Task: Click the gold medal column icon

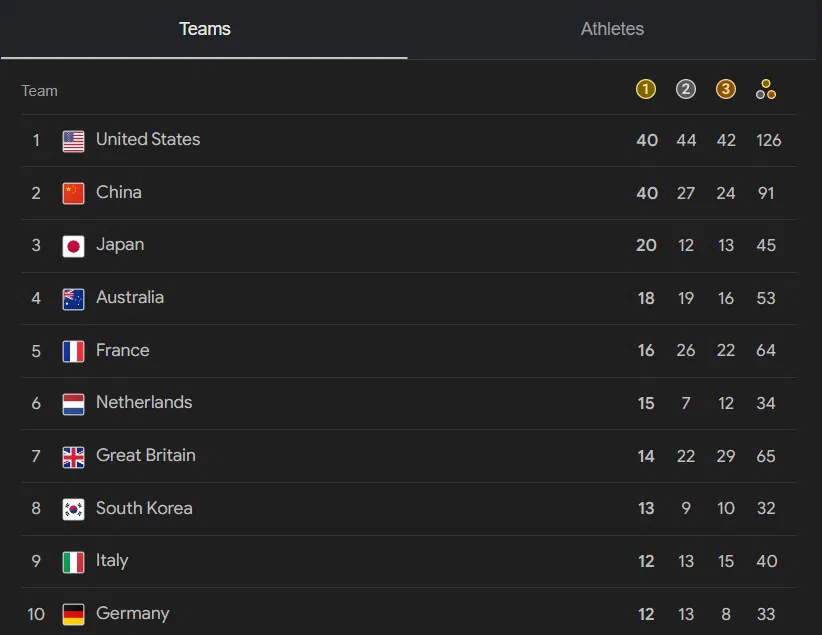Action: 646,89
